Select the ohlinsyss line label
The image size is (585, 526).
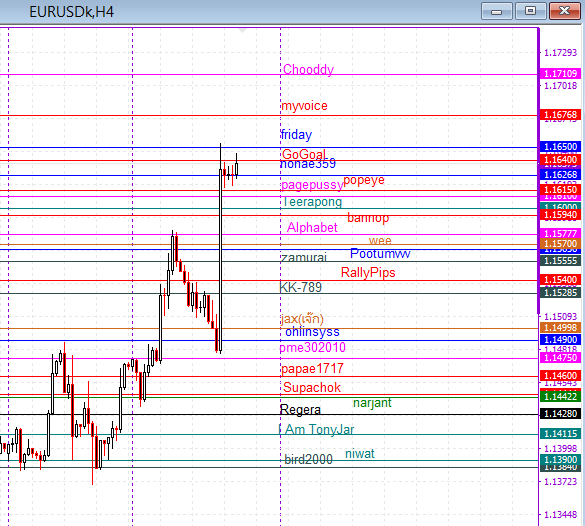tap(312, 332)
